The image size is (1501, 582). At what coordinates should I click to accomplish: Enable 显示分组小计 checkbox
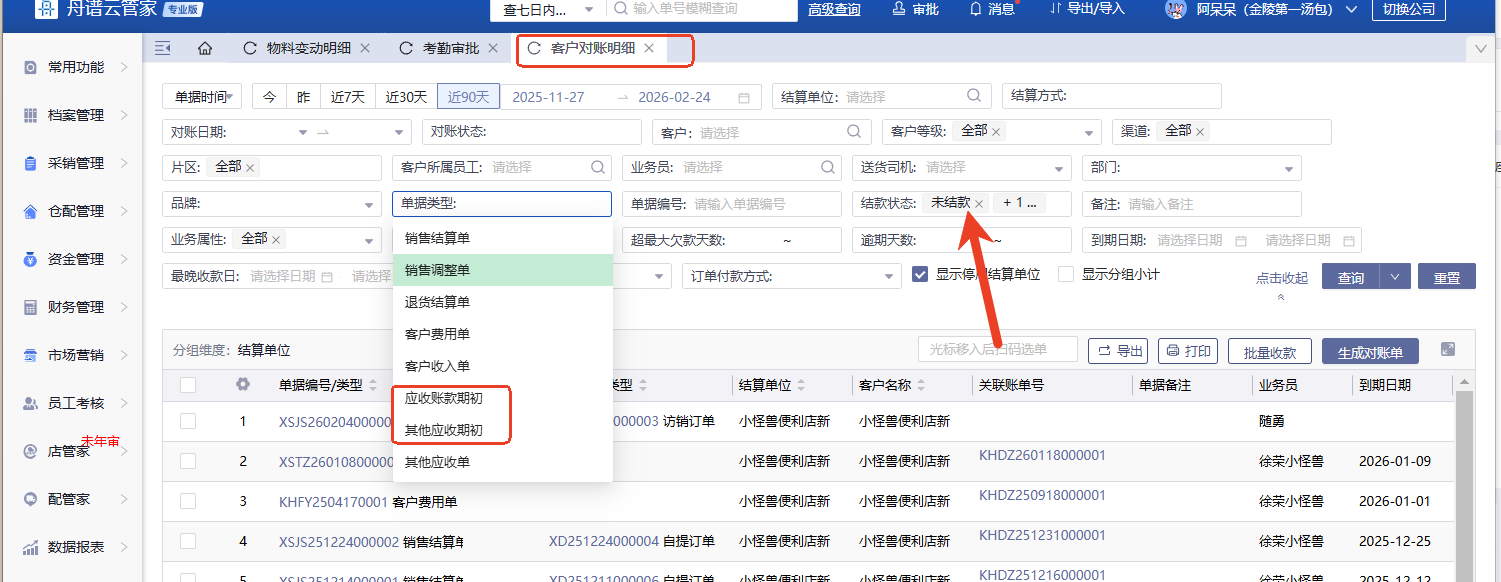[x=1066, y=274]
